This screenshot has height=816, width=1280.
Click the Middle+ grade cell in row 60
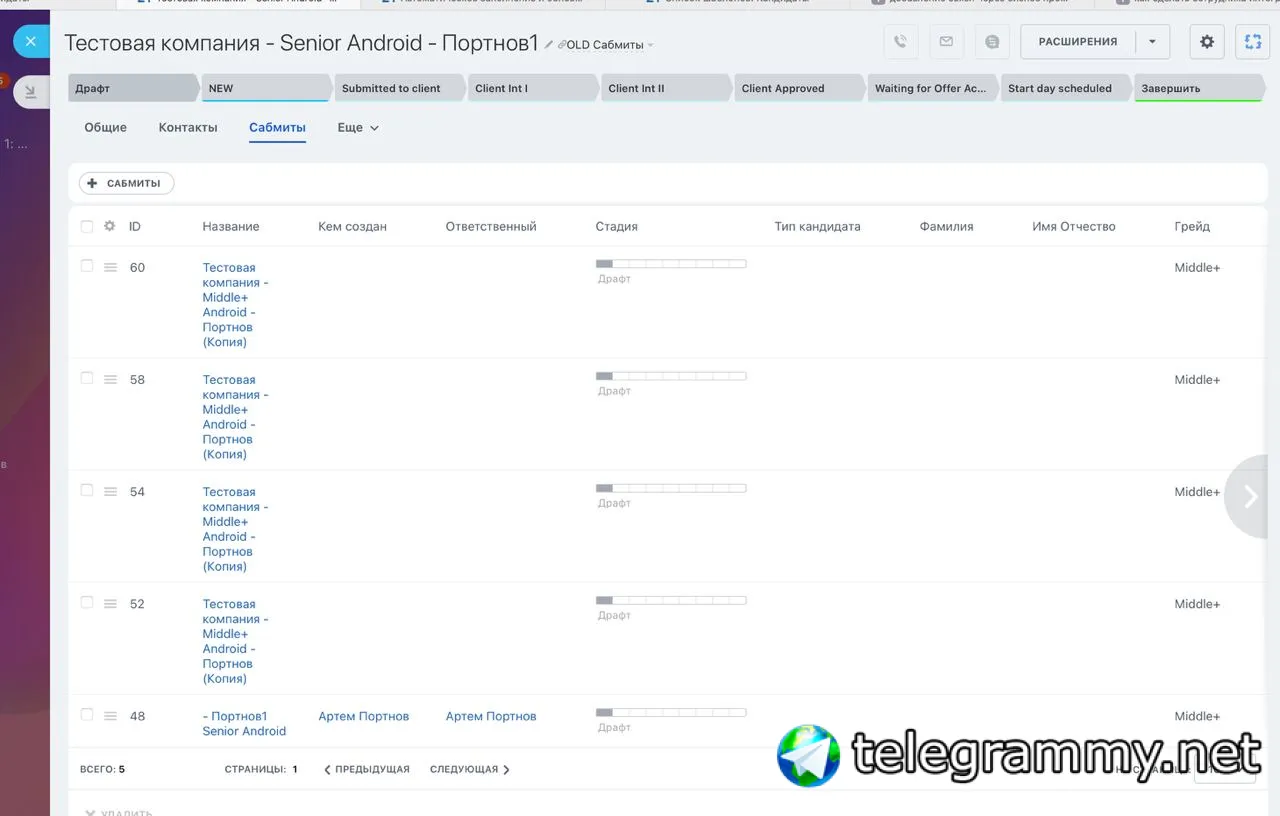(x=1197, y=268)
